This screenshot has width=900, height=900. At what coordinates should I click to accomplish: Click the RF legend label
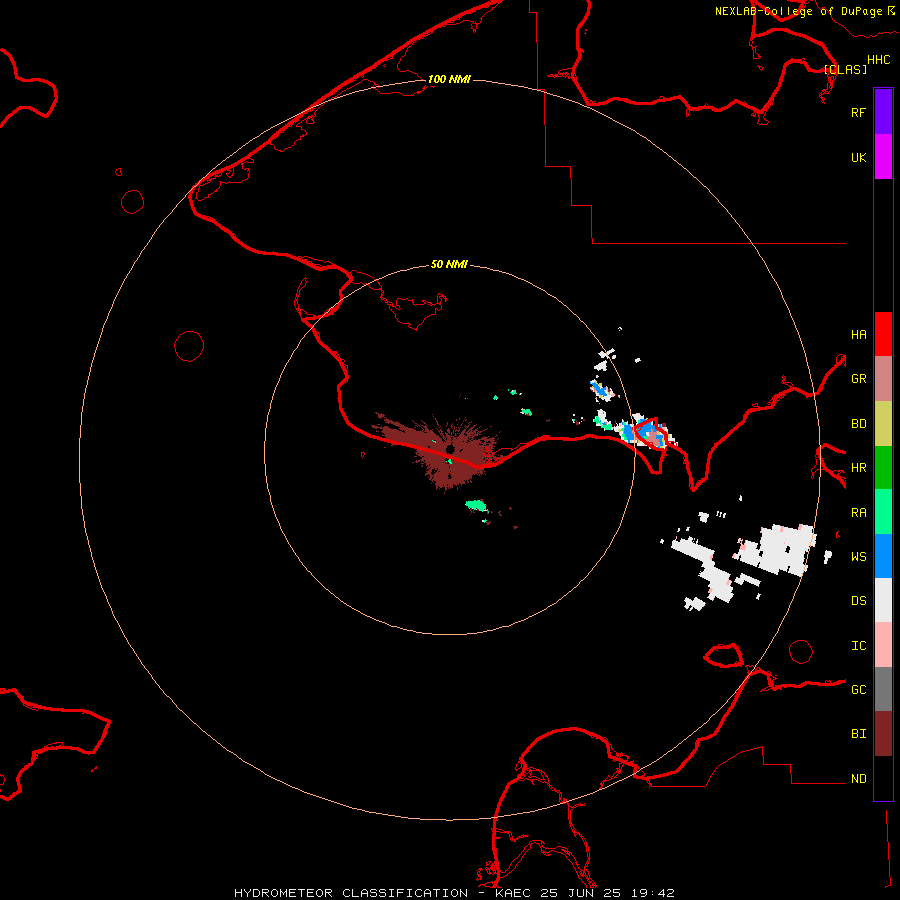(858, 112)
